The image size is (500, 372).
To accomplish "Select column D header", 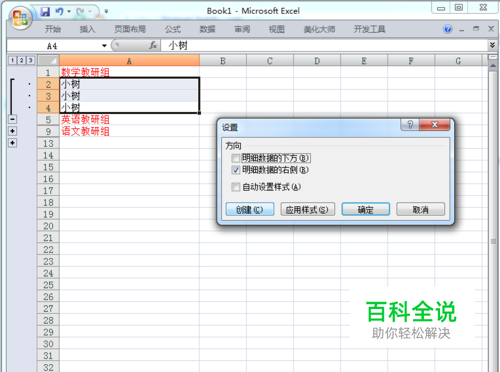I will (317, 60).
